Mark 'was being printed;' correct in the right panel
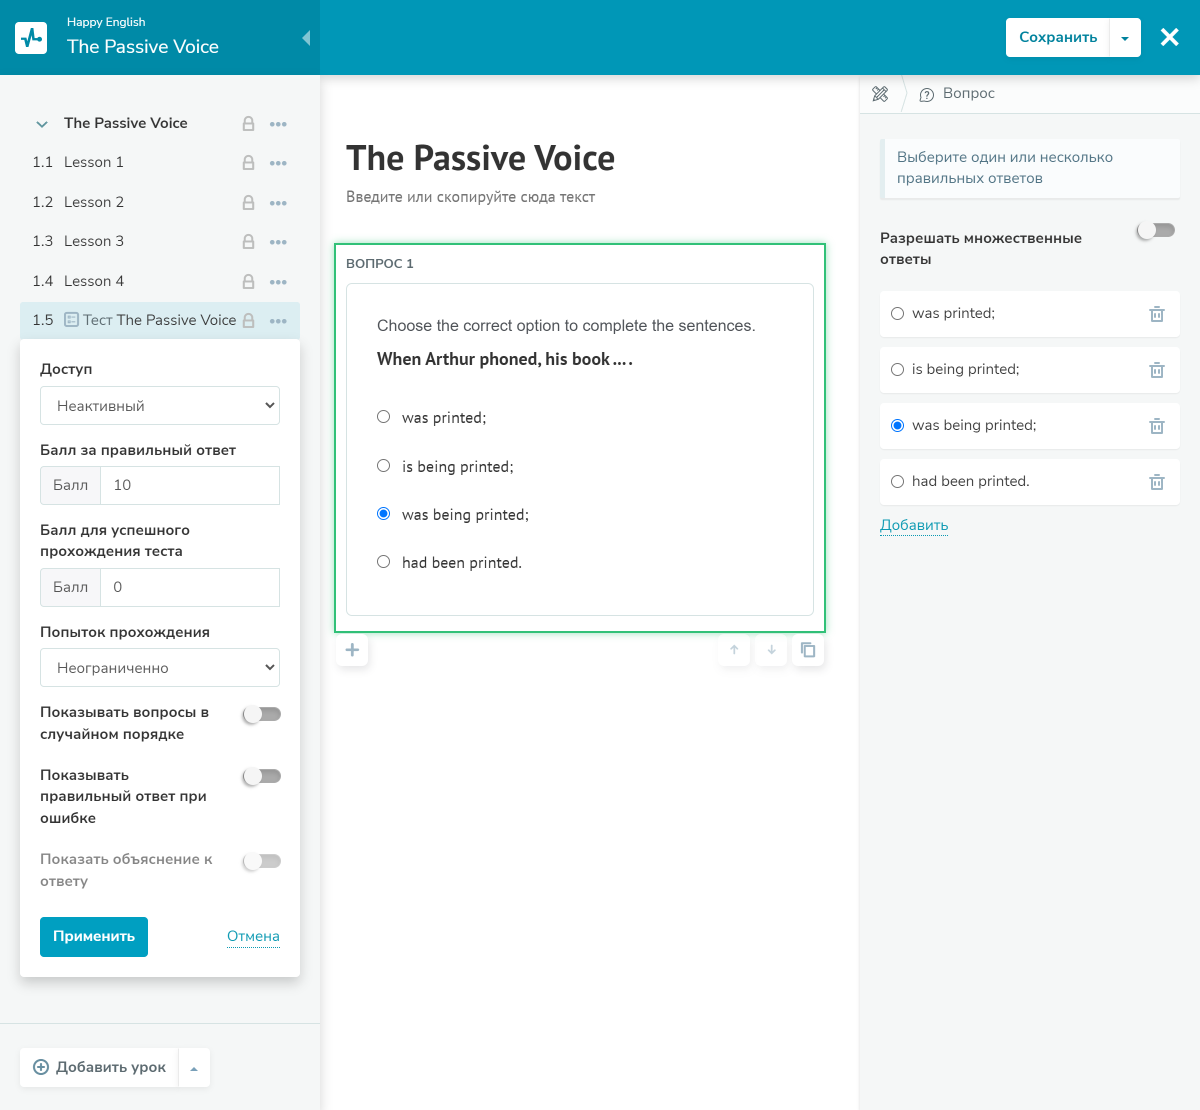 pos(897,425)
